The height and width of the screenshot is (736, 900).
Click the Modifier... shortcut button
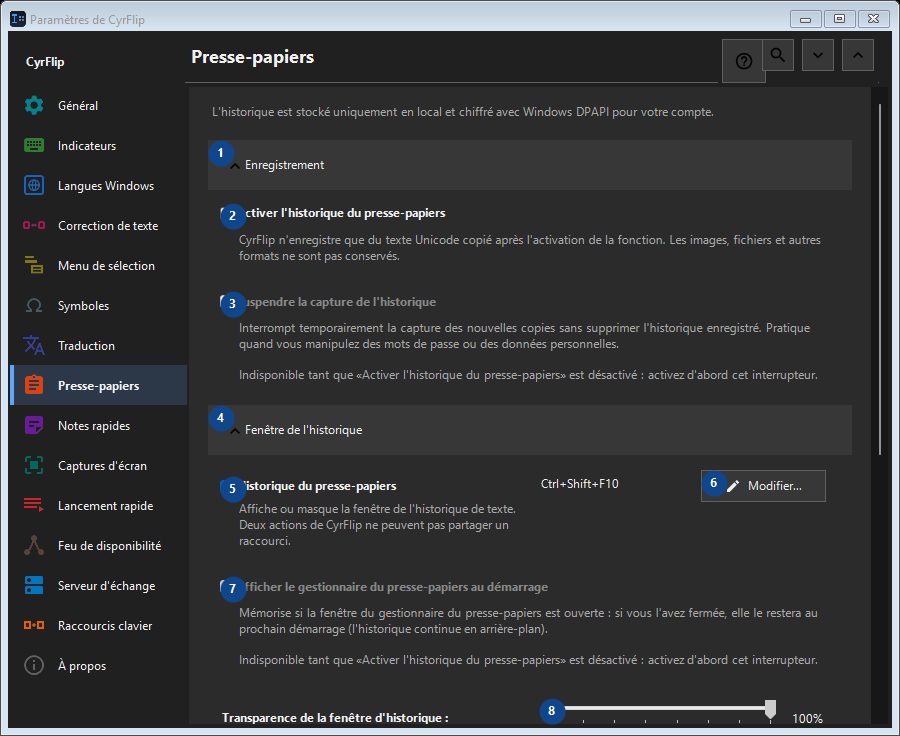763,486
